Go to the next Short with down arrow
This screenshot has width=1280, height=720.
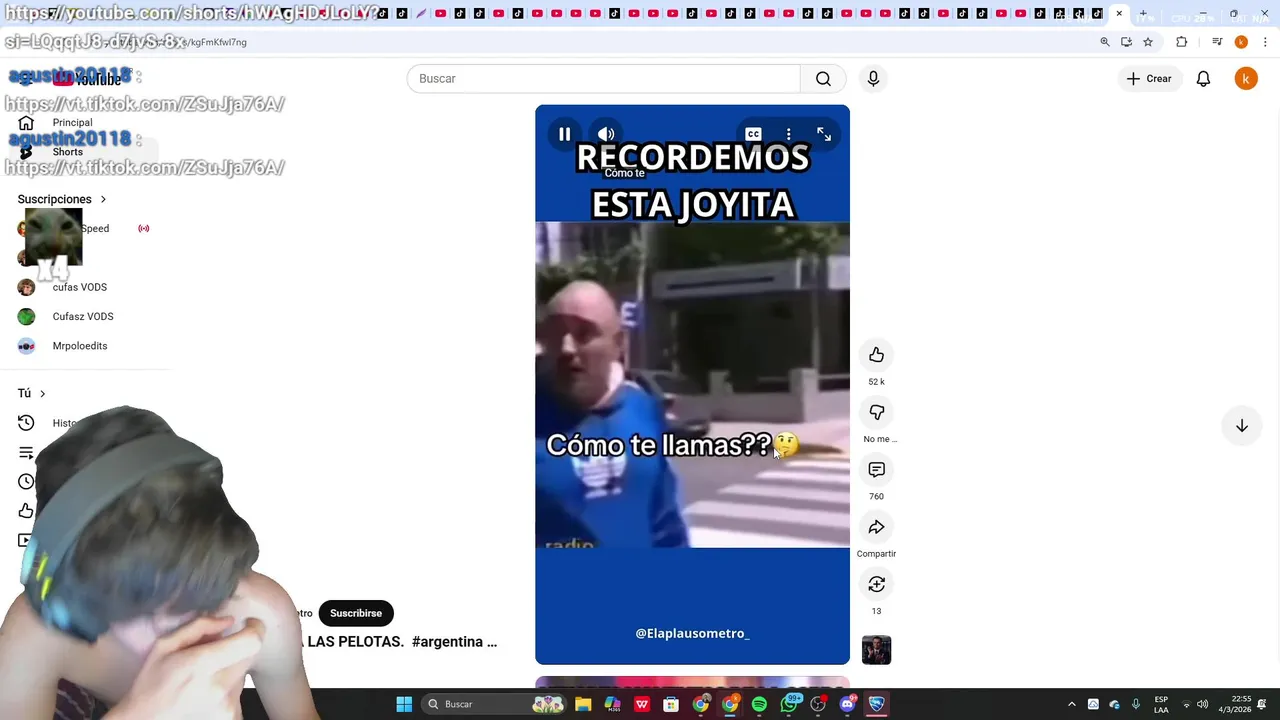point(1241,425)
